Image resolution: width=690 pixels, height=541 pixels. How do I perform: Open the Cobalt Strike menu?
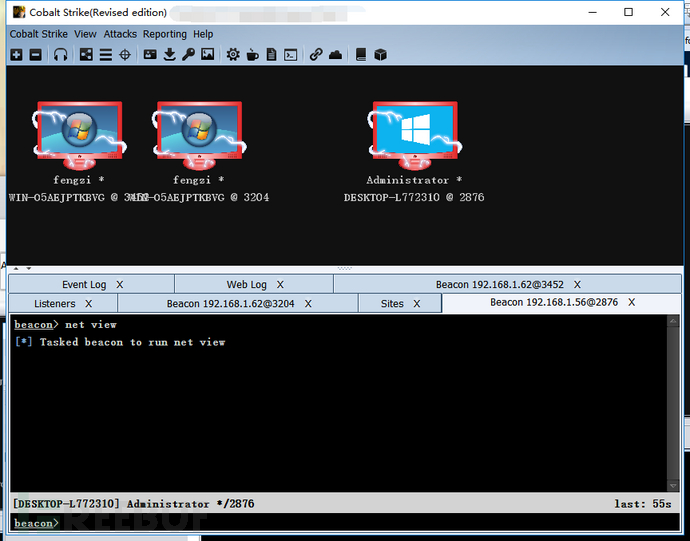tap(39, 34)
